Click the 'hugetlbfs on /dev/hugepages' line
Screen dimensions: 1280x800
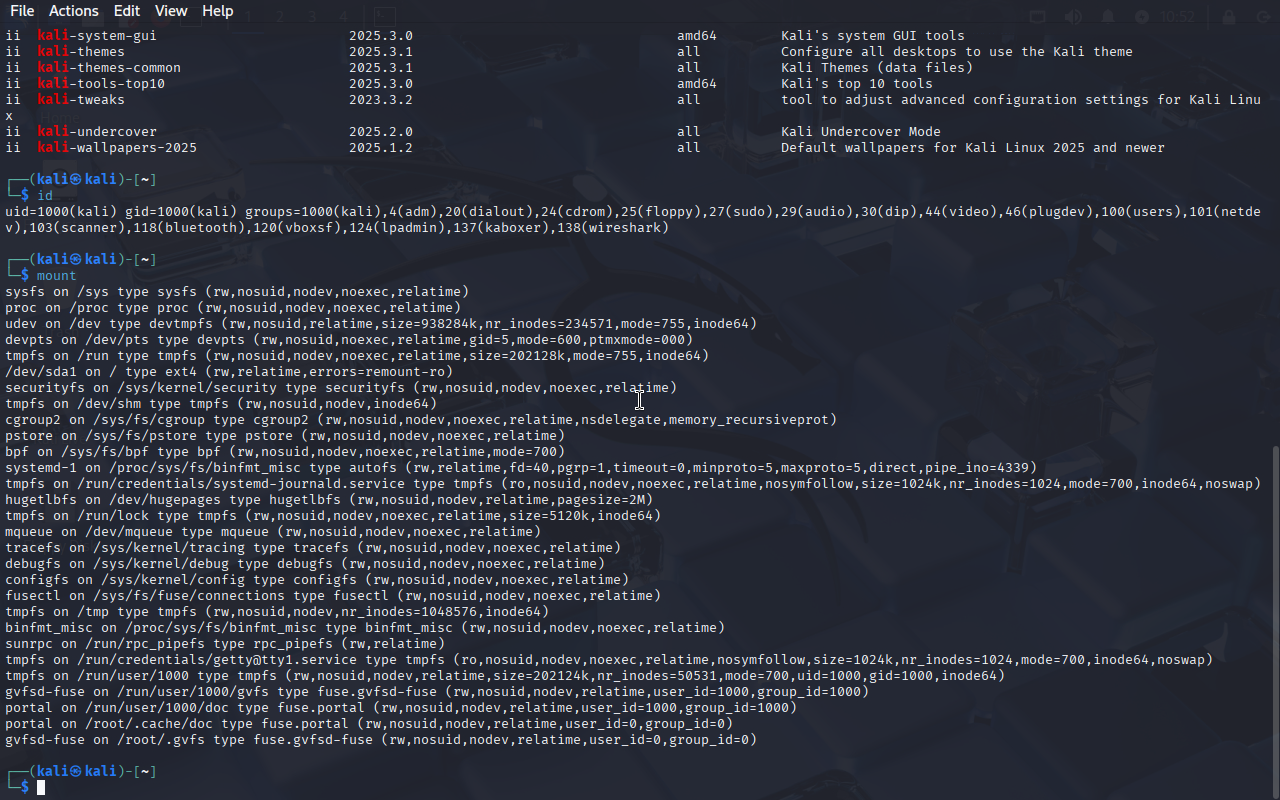coord(329,500)
